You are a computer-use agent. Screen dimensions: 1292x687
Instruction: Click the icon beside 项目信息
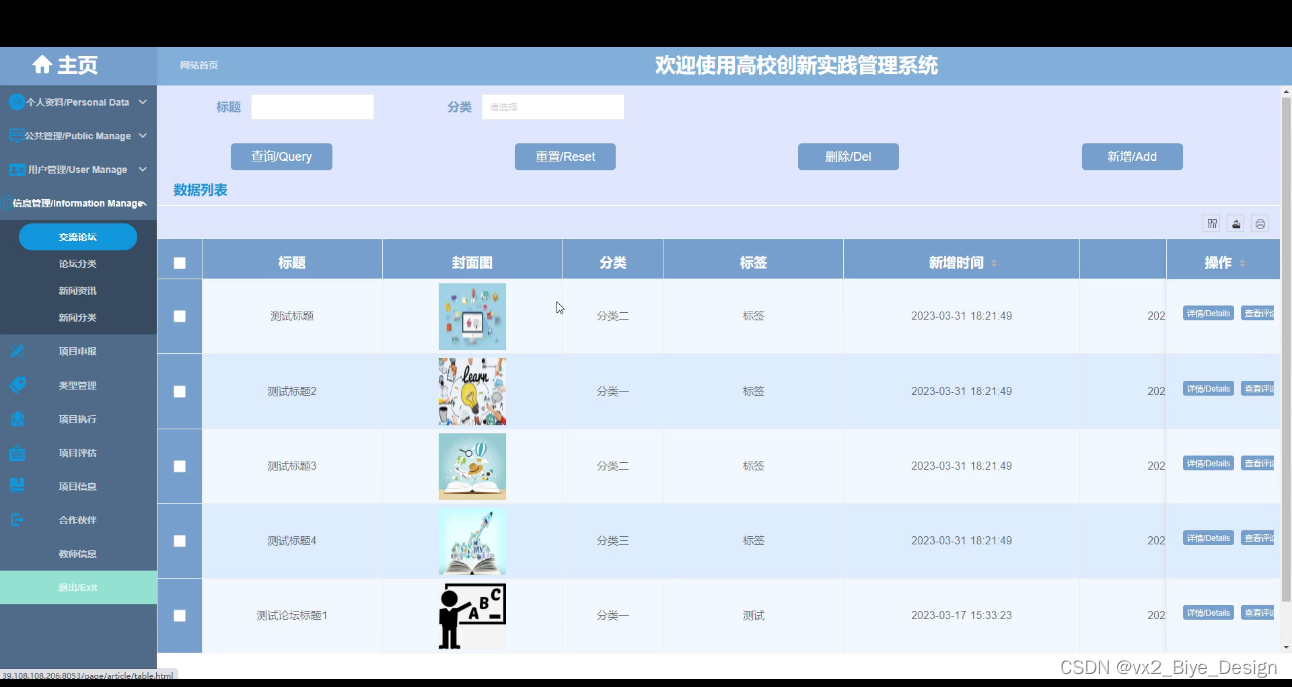point(17,486)
